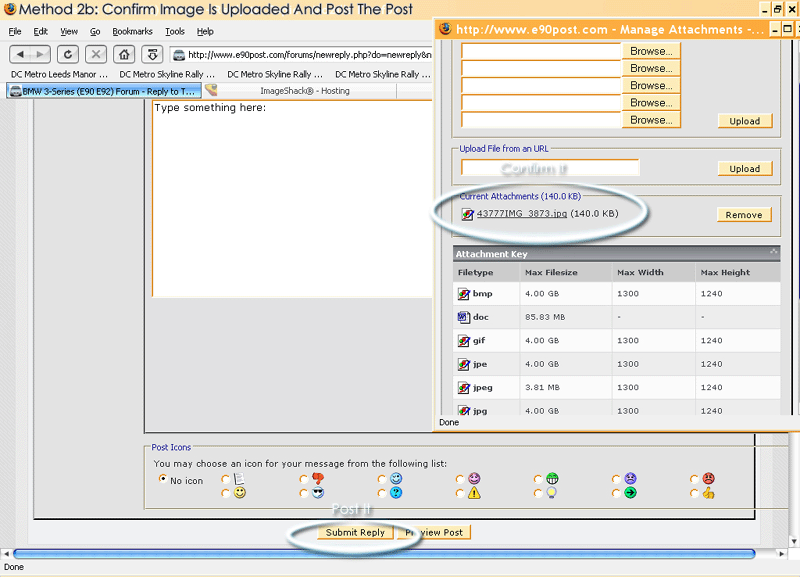Click the thumbs-down post icon
The image size is (800, 577).
point(318,479)
